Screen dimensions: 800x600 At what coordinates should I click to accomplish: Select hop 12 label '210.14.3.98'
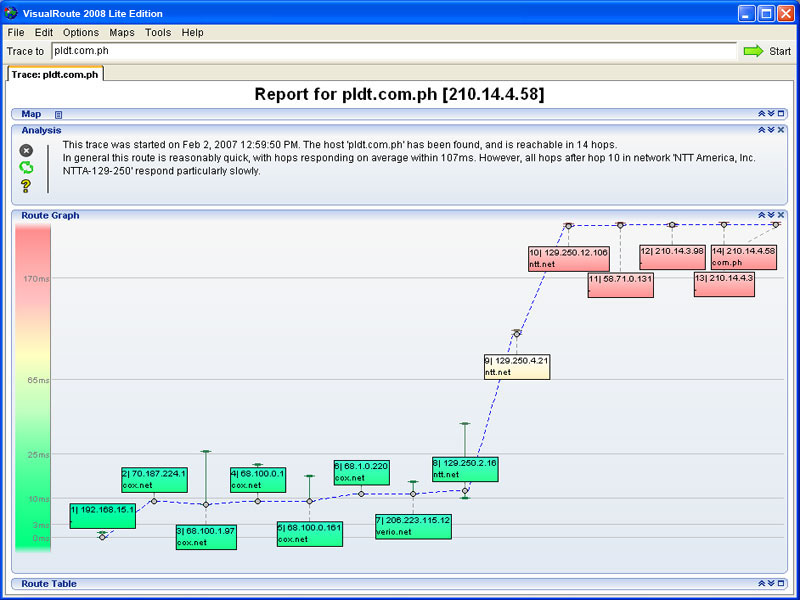672,258
